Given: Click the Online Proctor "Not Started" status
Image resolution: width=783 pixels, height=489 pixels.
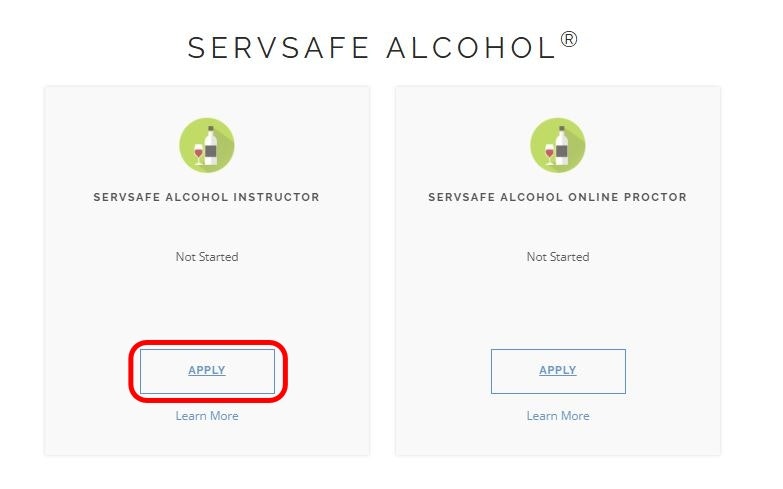Looking at the screenshot, I should point(558,257).
